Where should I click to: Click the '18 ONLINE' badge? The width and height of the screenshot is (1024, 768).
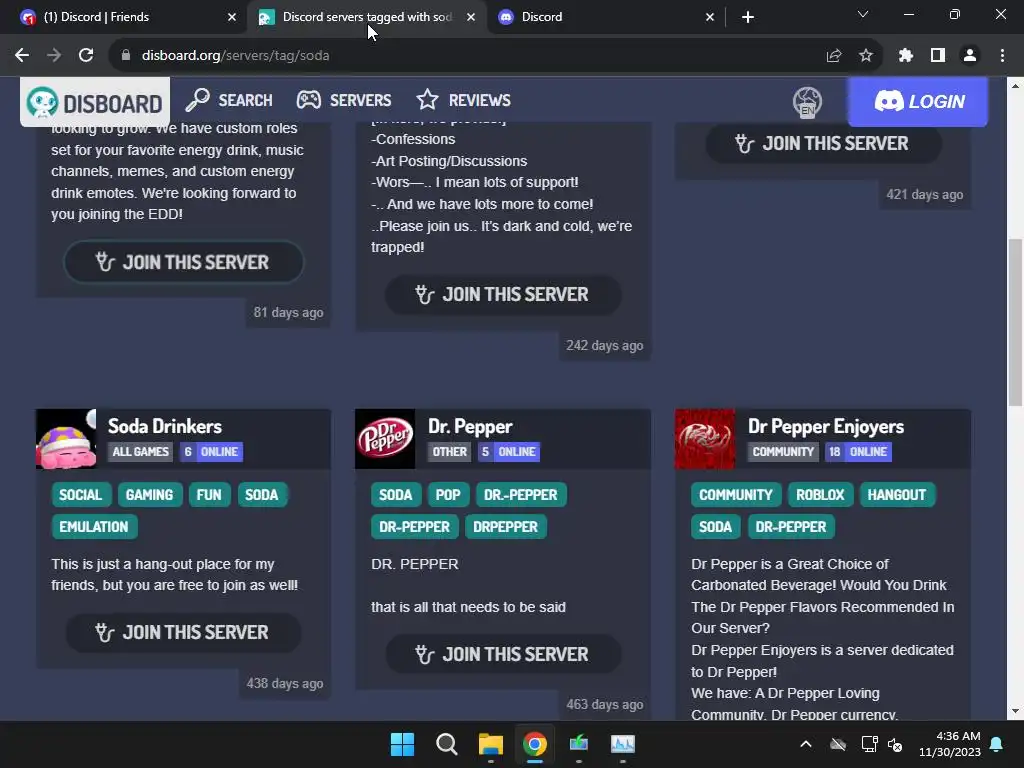point(858,452)
